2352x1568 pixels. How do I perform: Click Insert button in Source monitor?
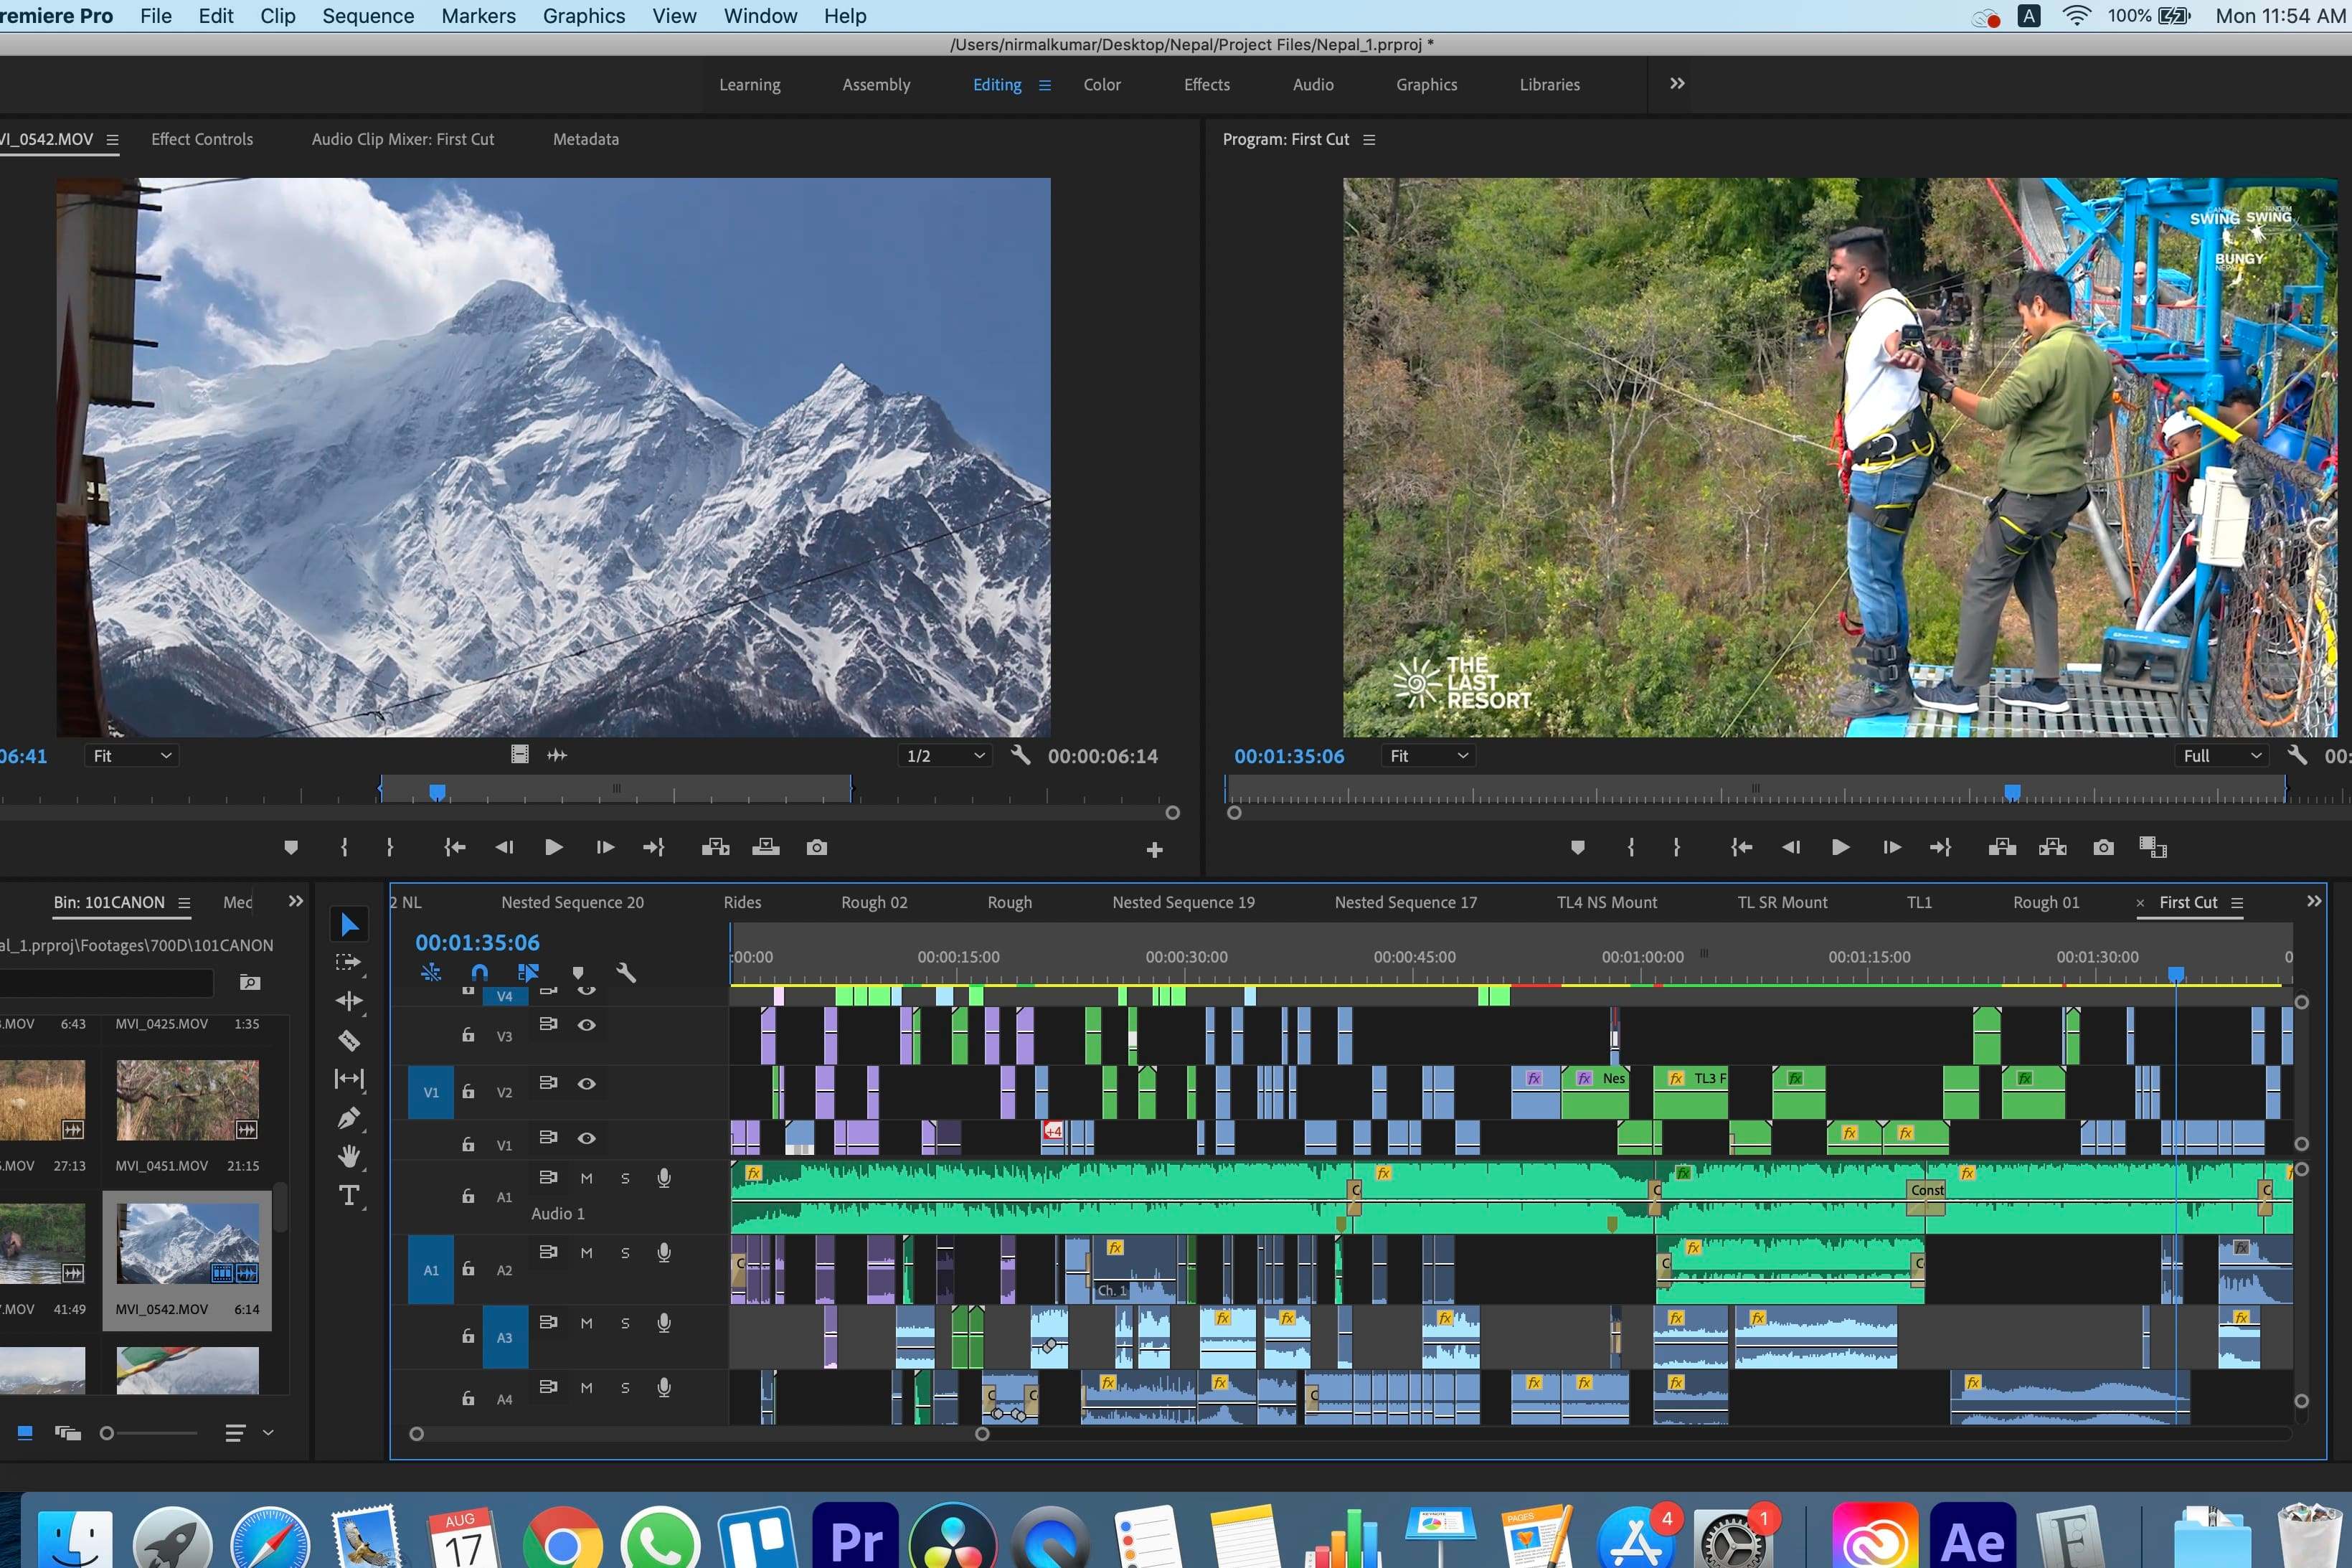715,847
